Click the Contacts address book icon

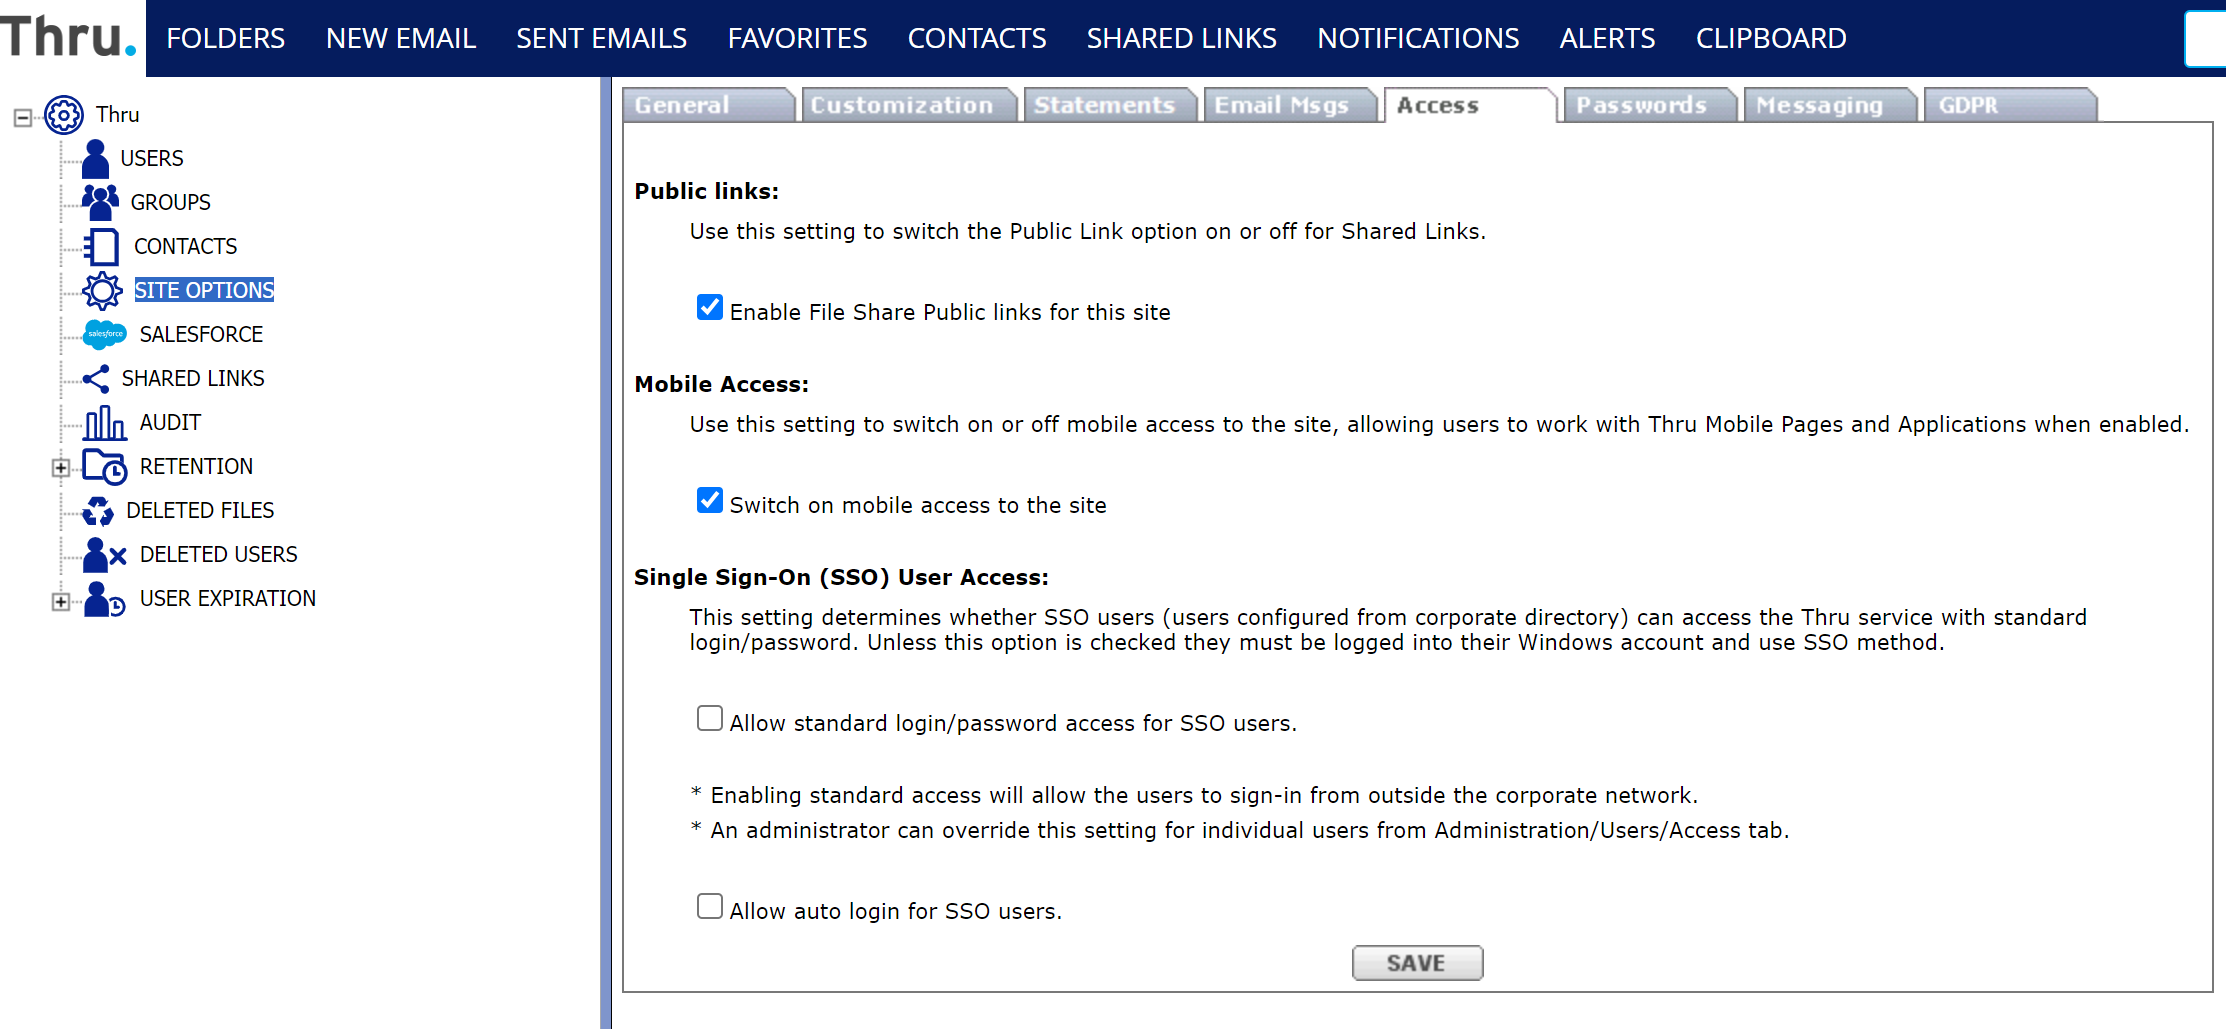tap(101, 246)
